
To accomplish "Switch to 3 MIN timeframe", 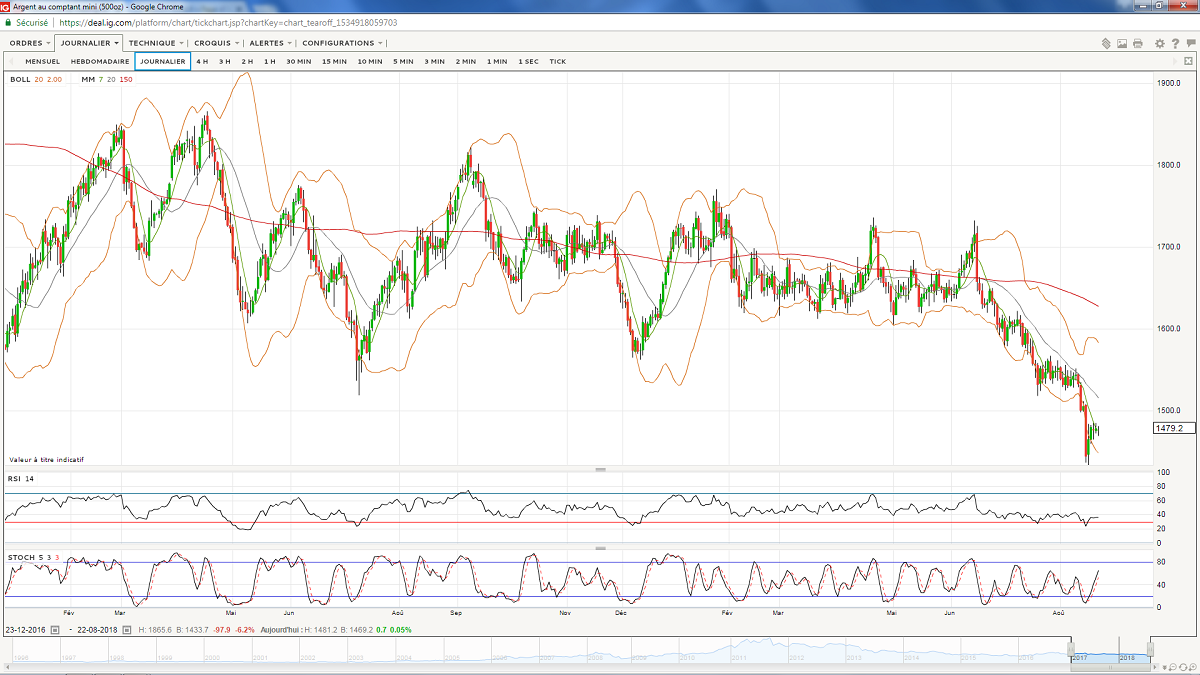I will [434, 61].
